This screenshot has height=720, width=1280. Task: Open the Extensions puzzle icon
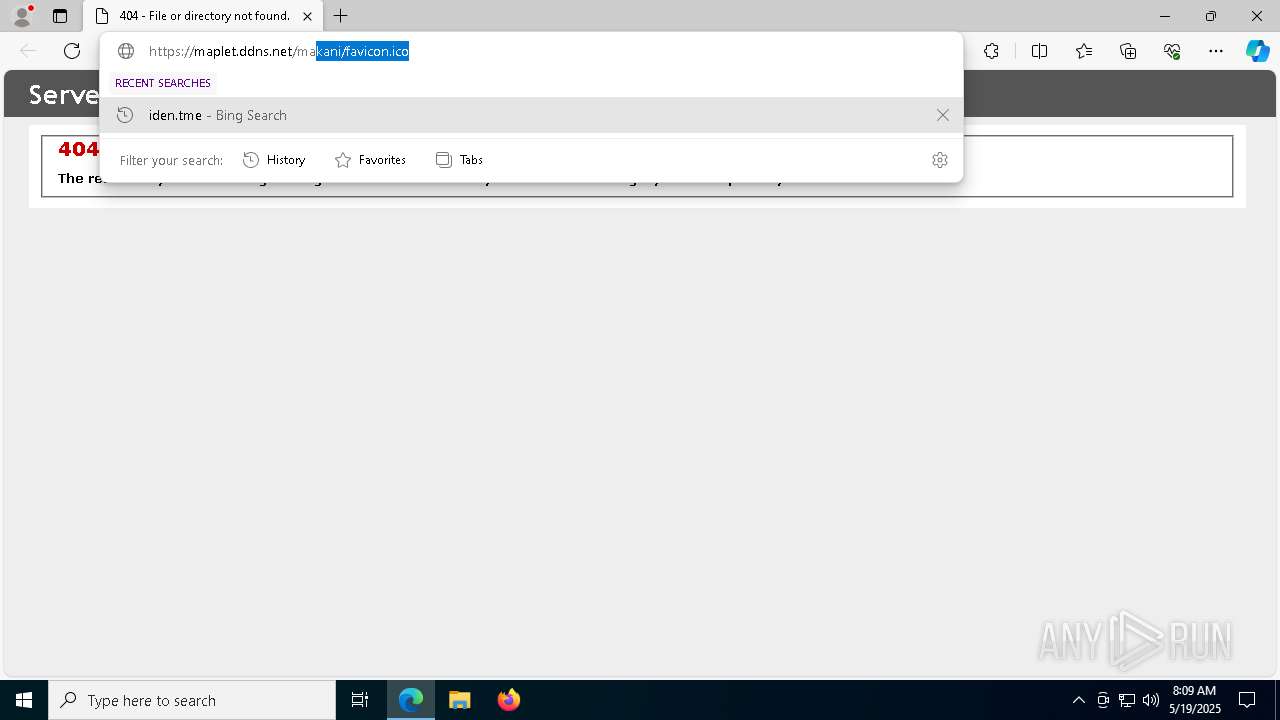[x=991, y=51]
